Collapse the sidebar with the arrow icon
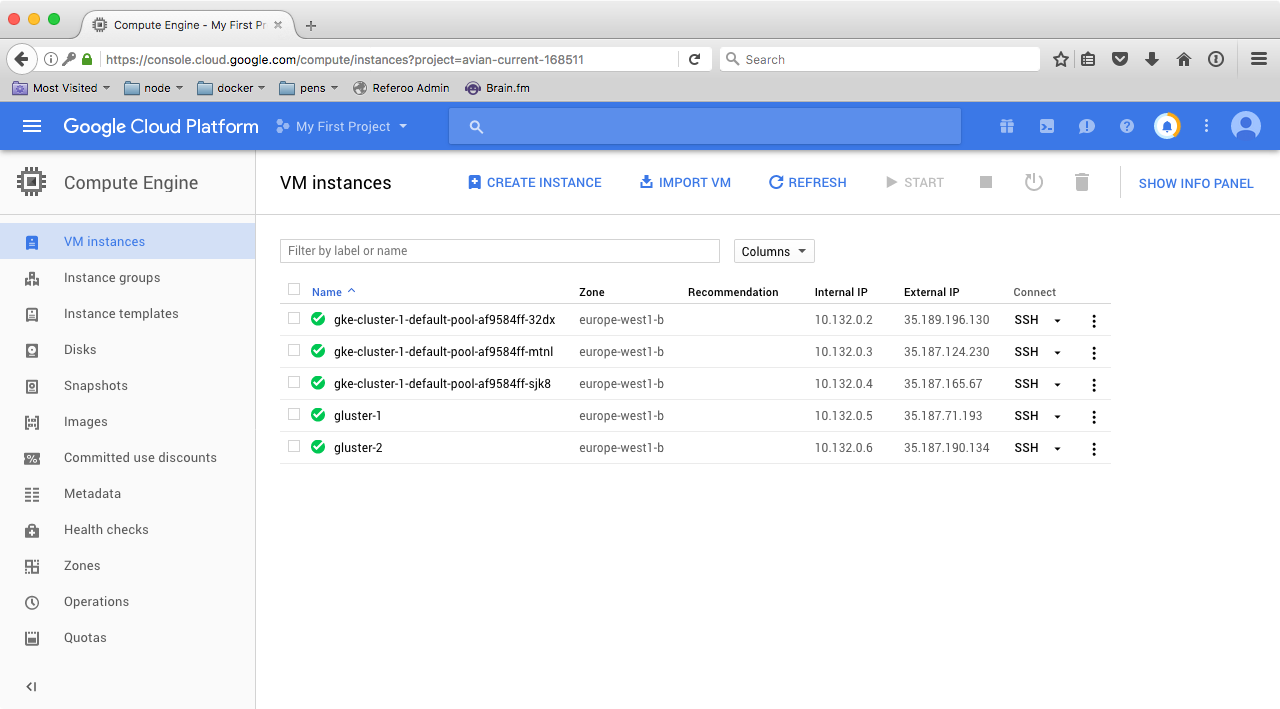The width and height of the screenshot is (1280, 709). 31,686
